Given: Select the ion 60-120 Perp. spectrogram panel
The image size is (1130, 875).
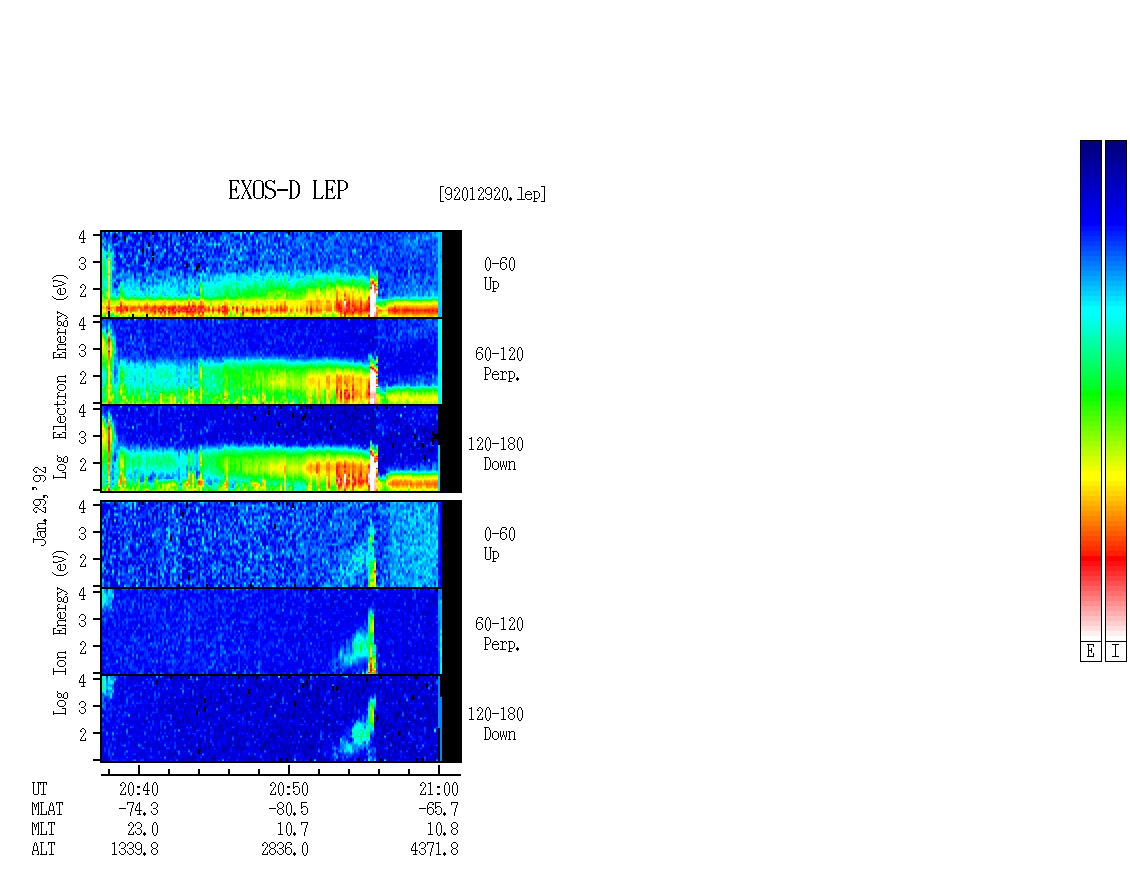Looking at the screenshot, I should tap(281, 631).
